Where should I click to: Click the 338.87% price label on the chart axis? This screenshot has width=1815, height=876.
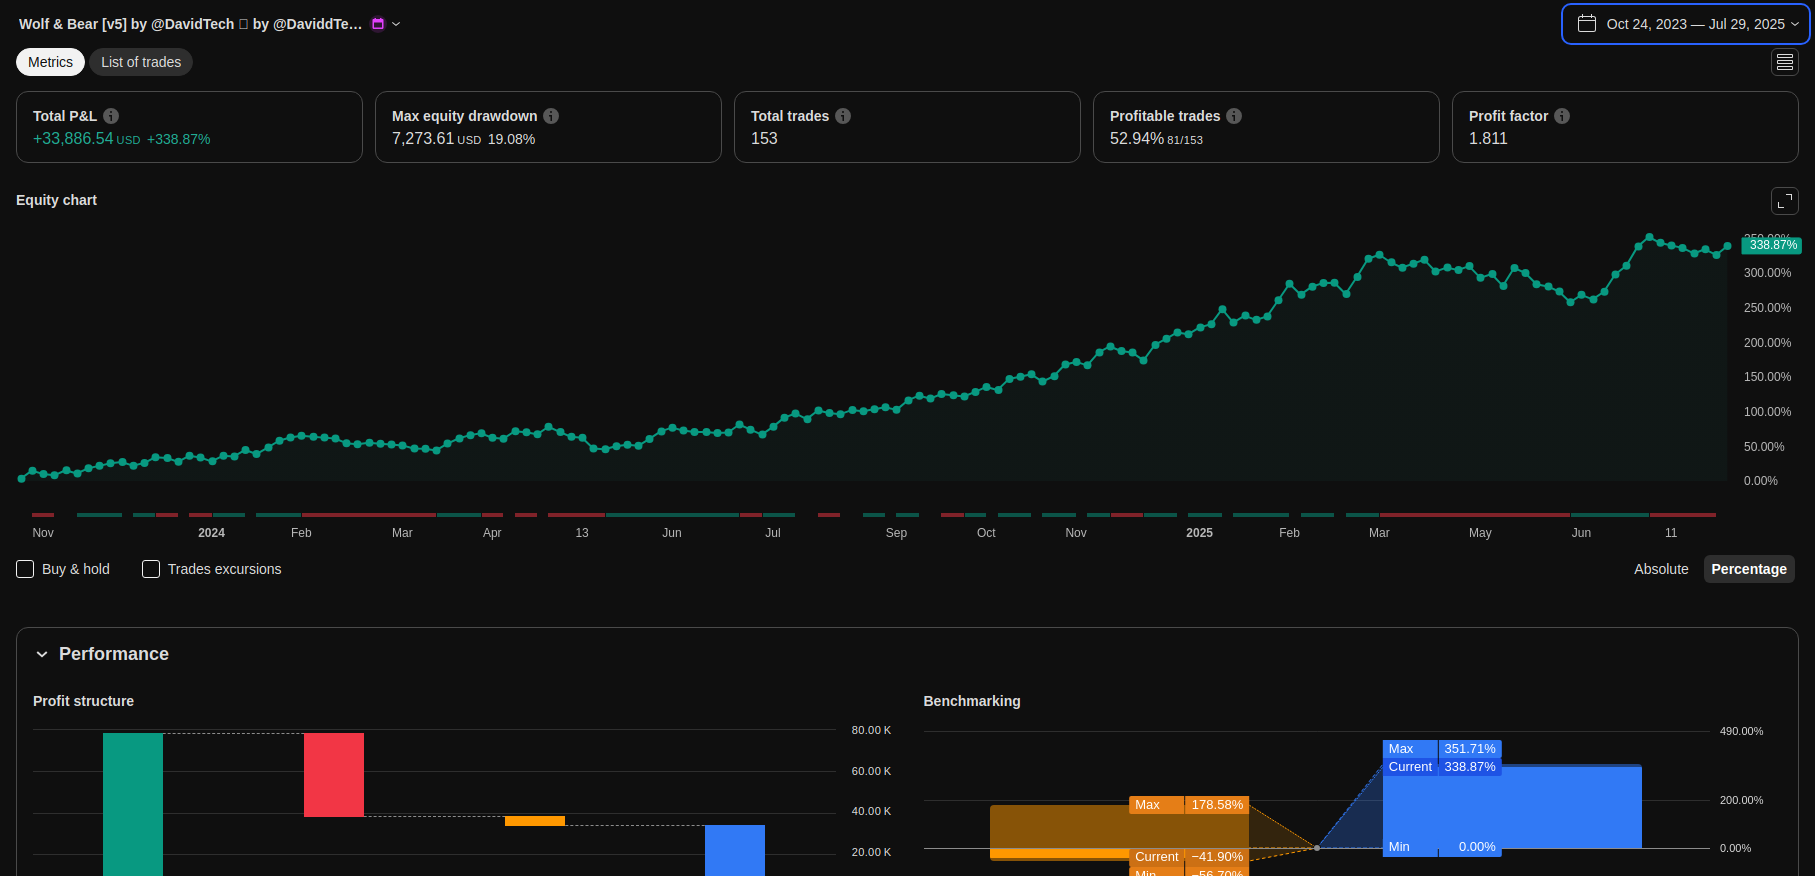(x=1772, y=245)
